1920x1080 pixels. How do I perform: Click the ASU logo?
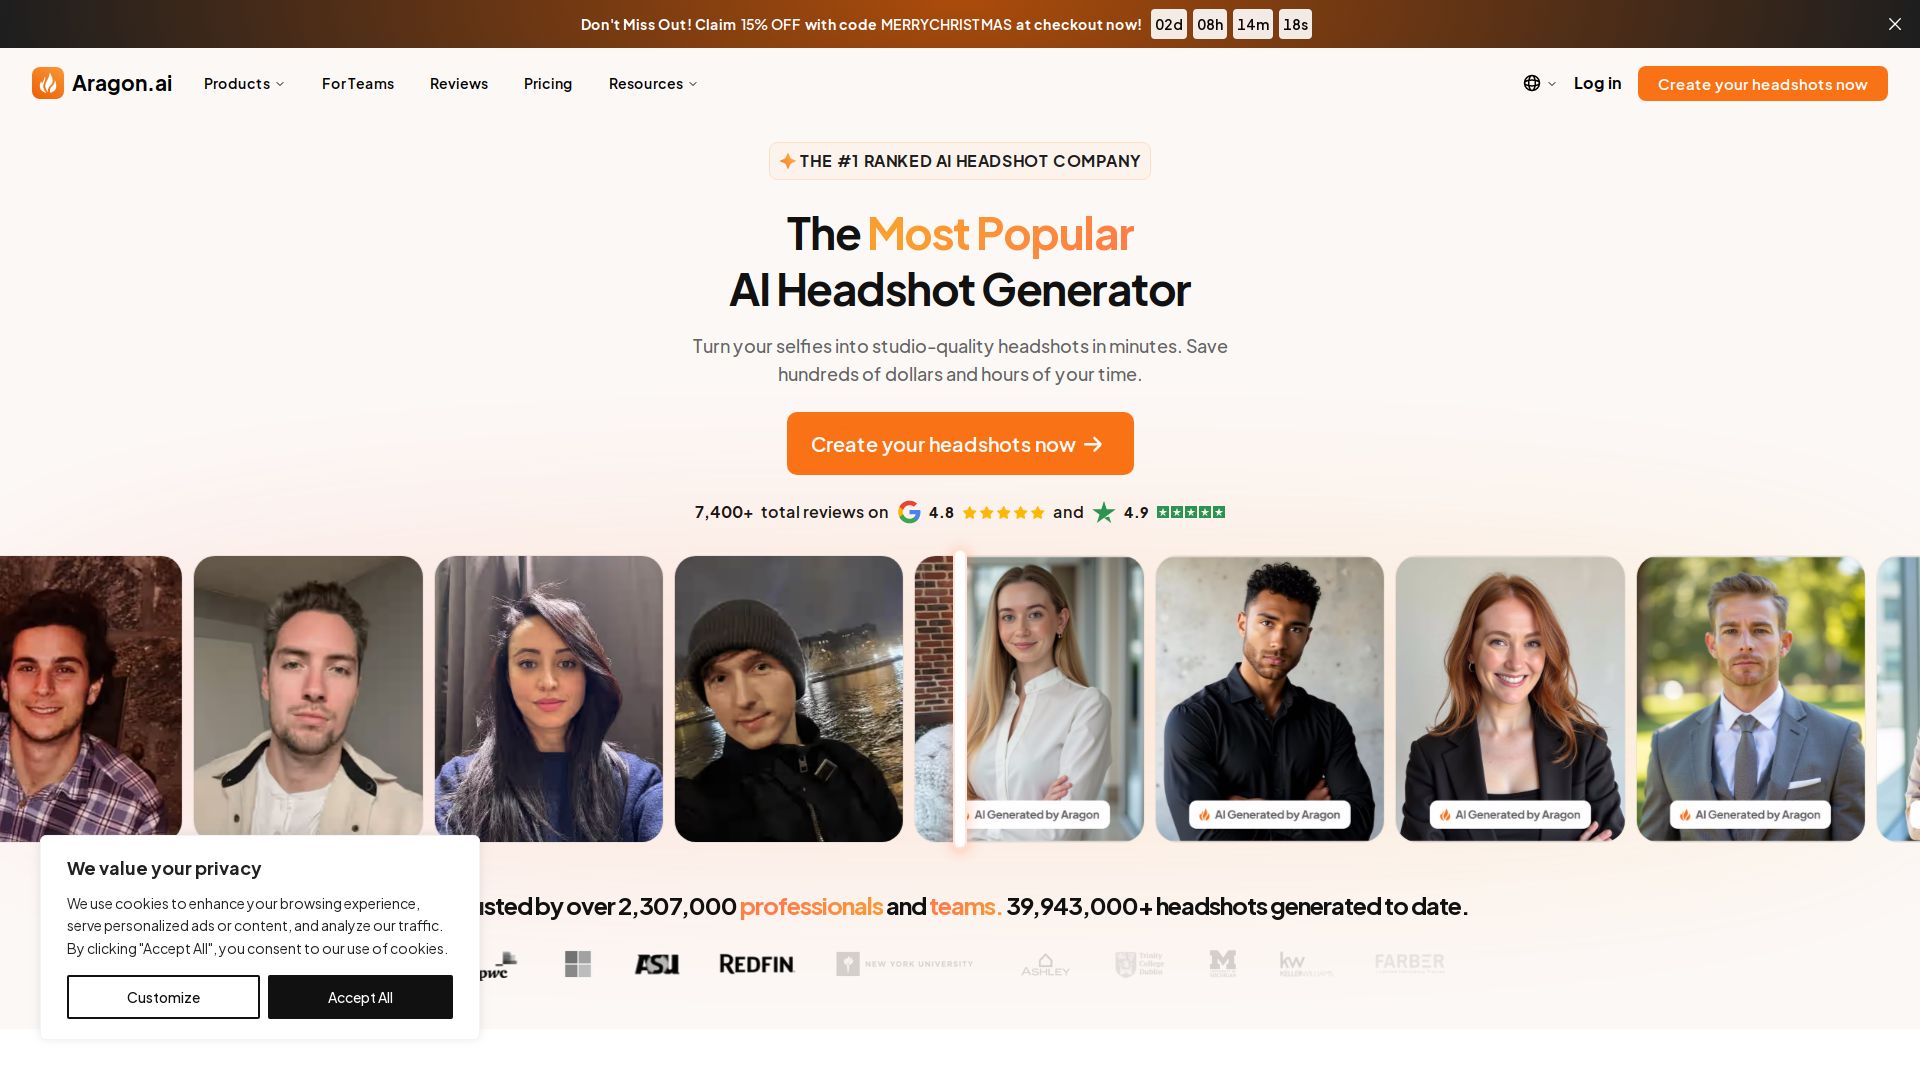click(x=657, y=964)
